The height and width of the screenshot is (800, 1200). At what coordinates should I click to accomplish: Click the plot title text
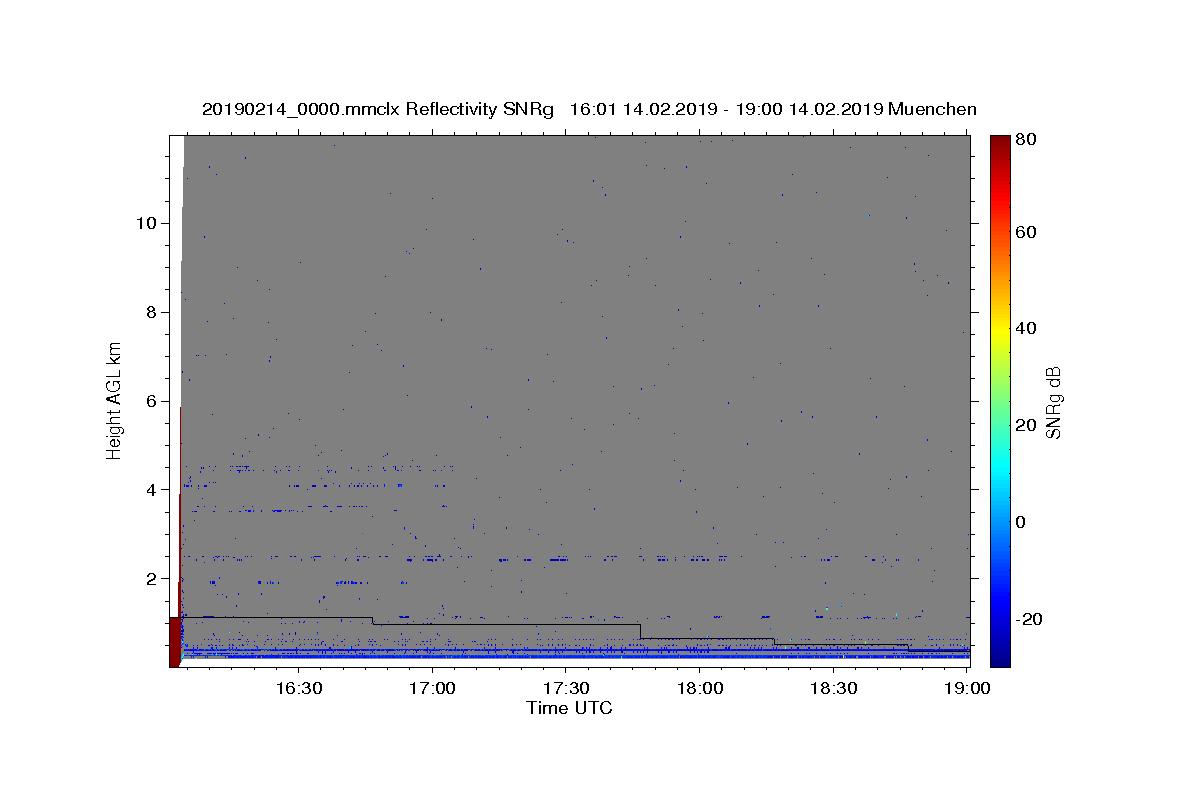click(x=589, y=109)
